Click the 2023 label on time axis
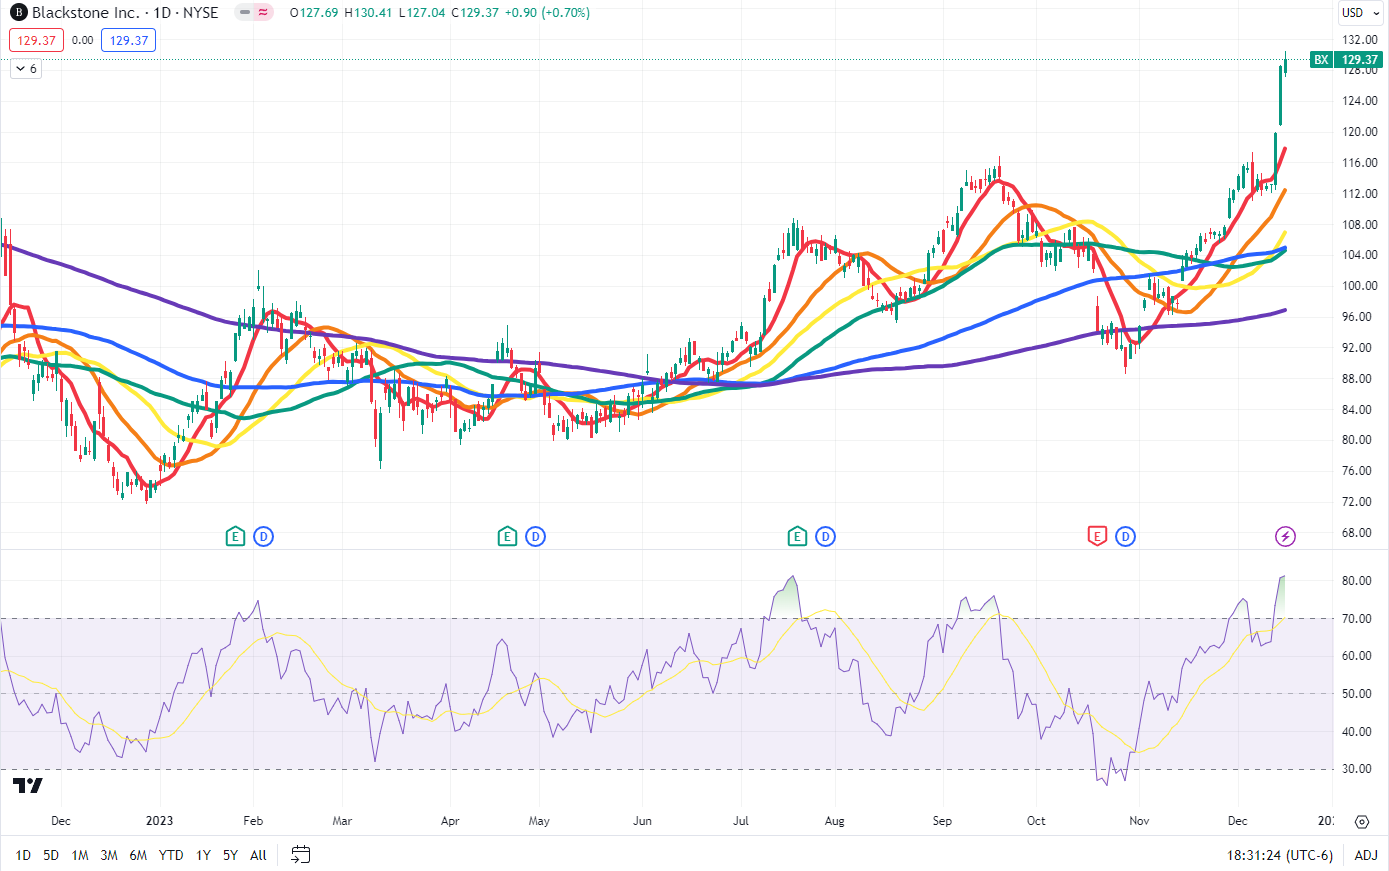This screenshot has height=871, width=1389. 159,821
